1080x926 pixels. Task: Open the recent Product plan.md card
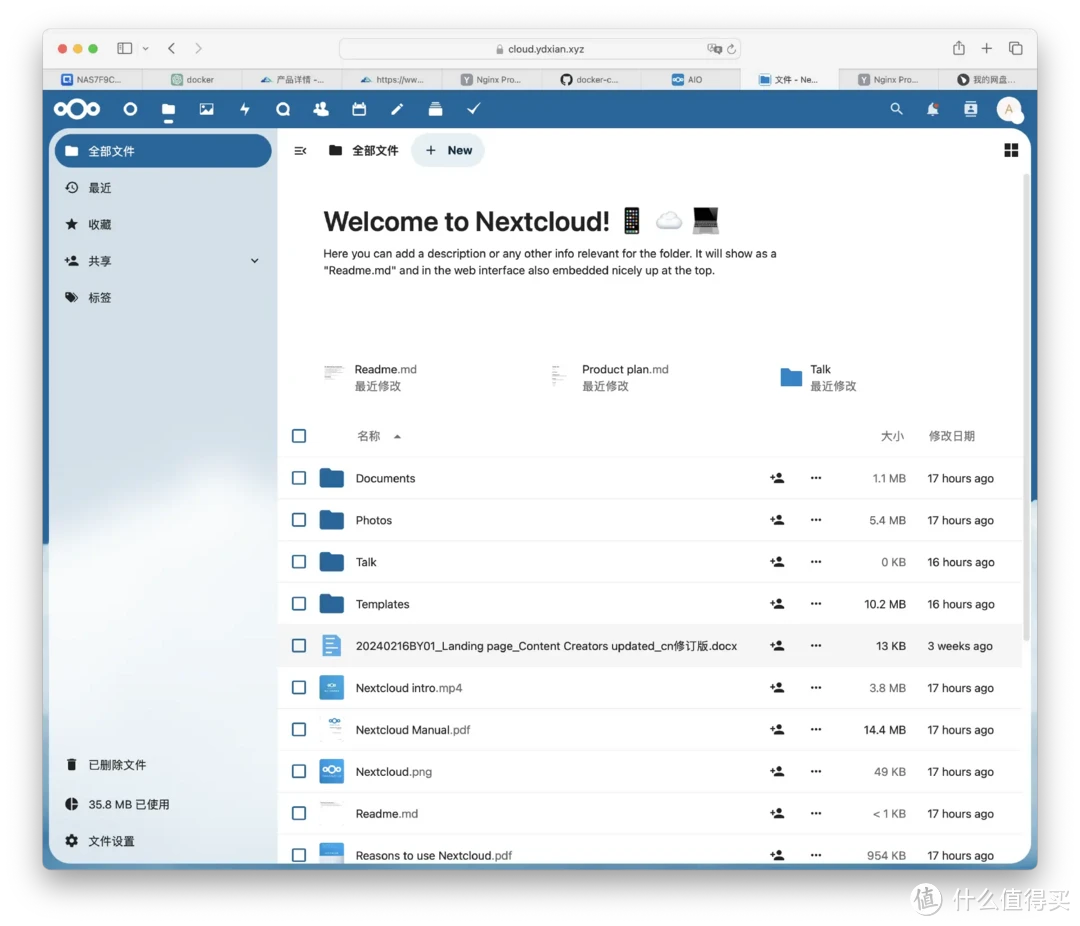(610, 378)
